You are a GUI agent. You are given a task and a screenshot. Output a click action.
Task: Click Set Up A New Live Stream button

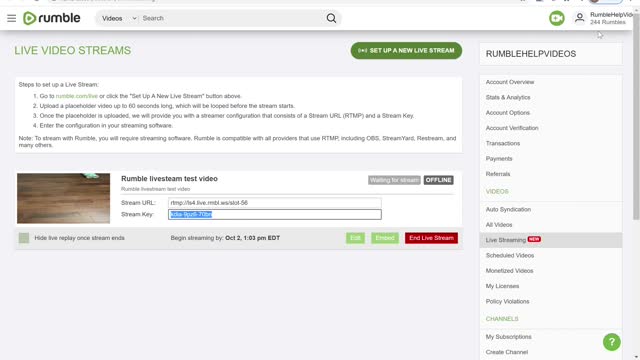click(406, 51)
